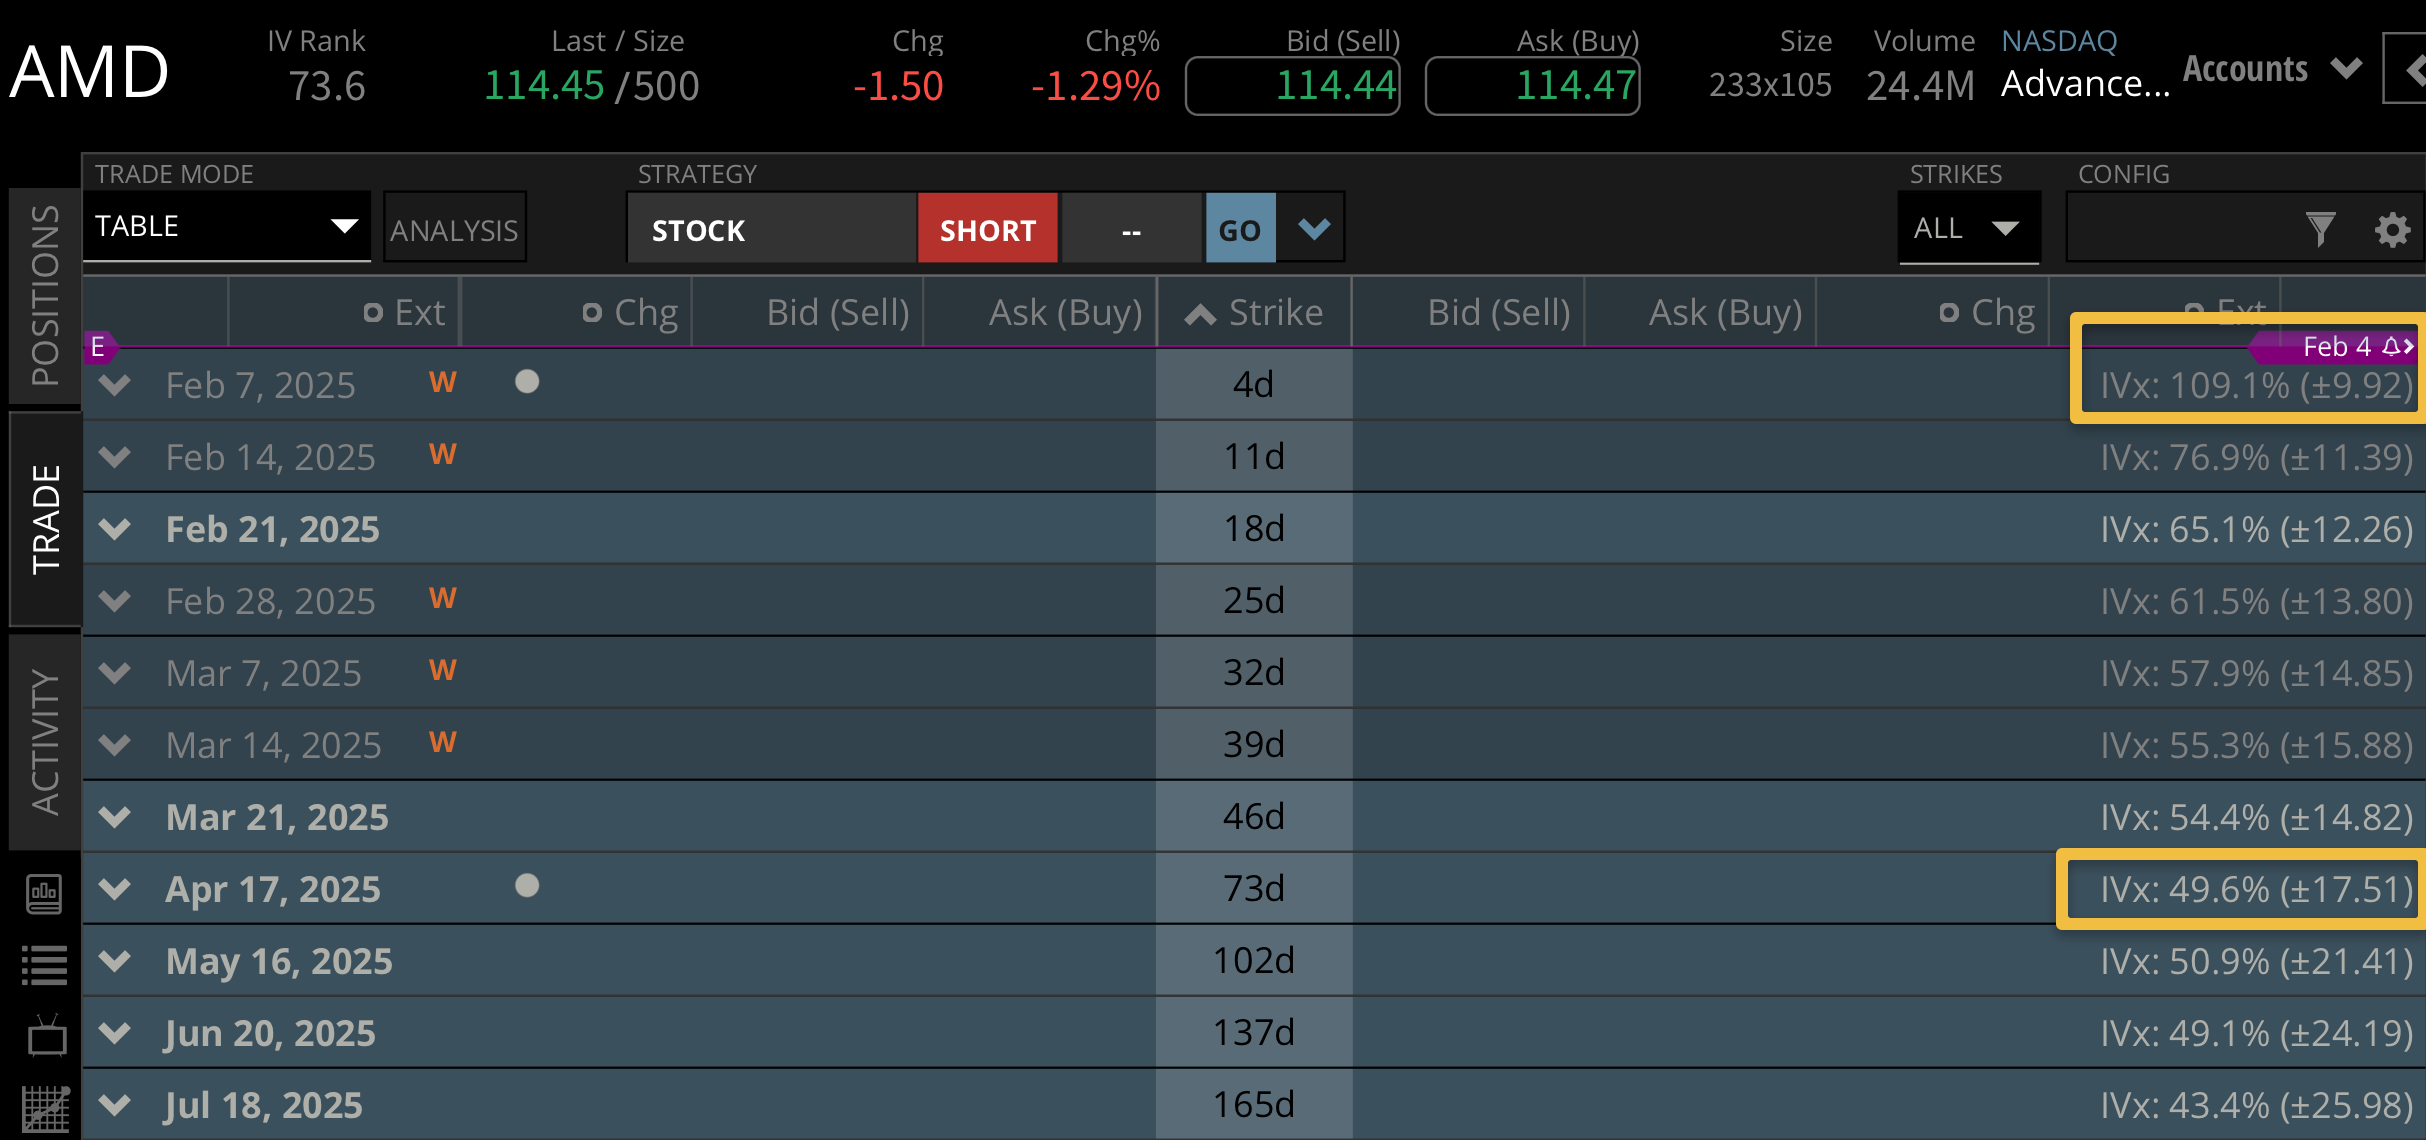Select the curve chart icon at sidebar bottom
2426x1140 pixels.
(42, 1105)
